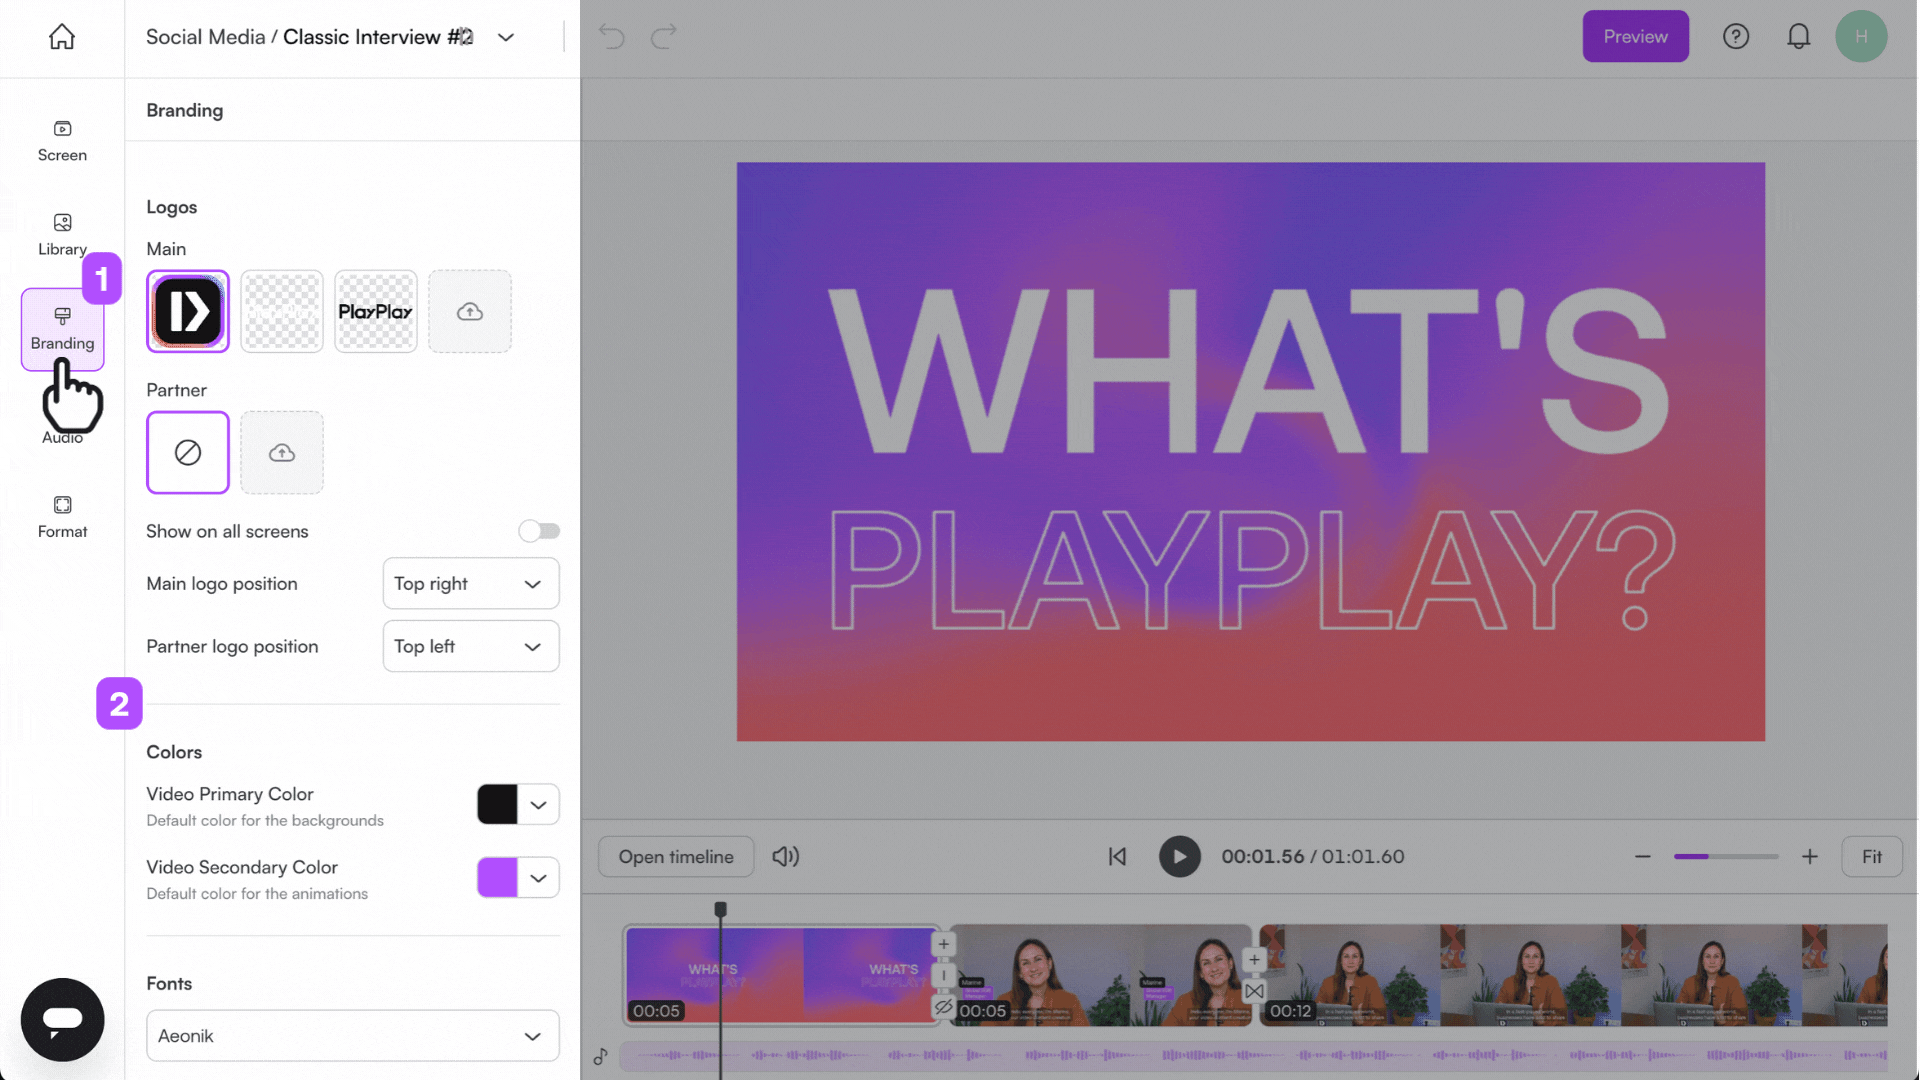This screenshot has height=1080, width=1920.
Task: Open the Library panel
Action: (62, 233)
